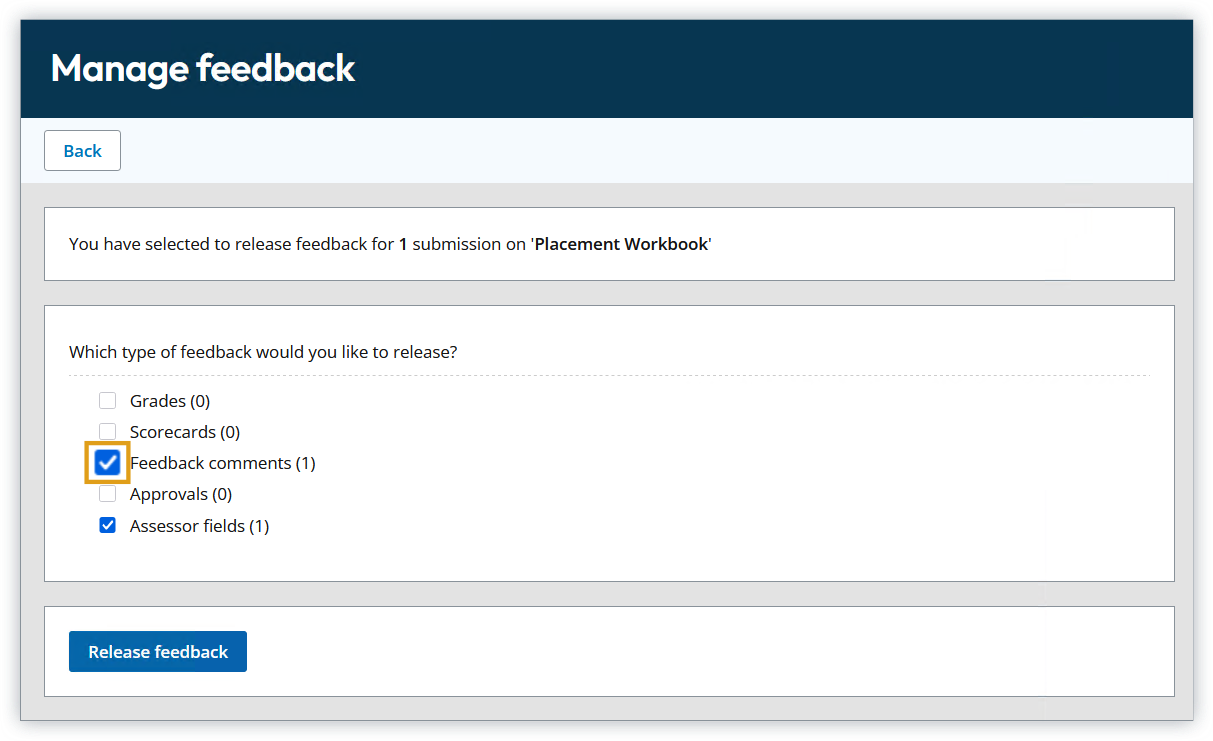The height and width of the screenshot is (741, 1213).
Task: Click the Manage feedback page heading
Action: click(203, 68)
